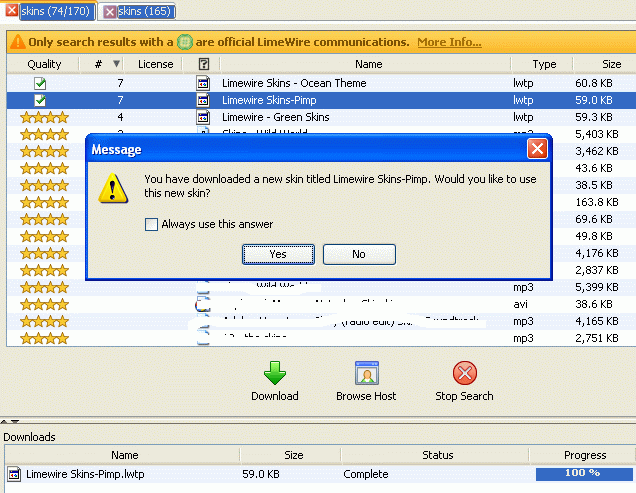
Task: Sort by License column header
Action: [155, 64]
